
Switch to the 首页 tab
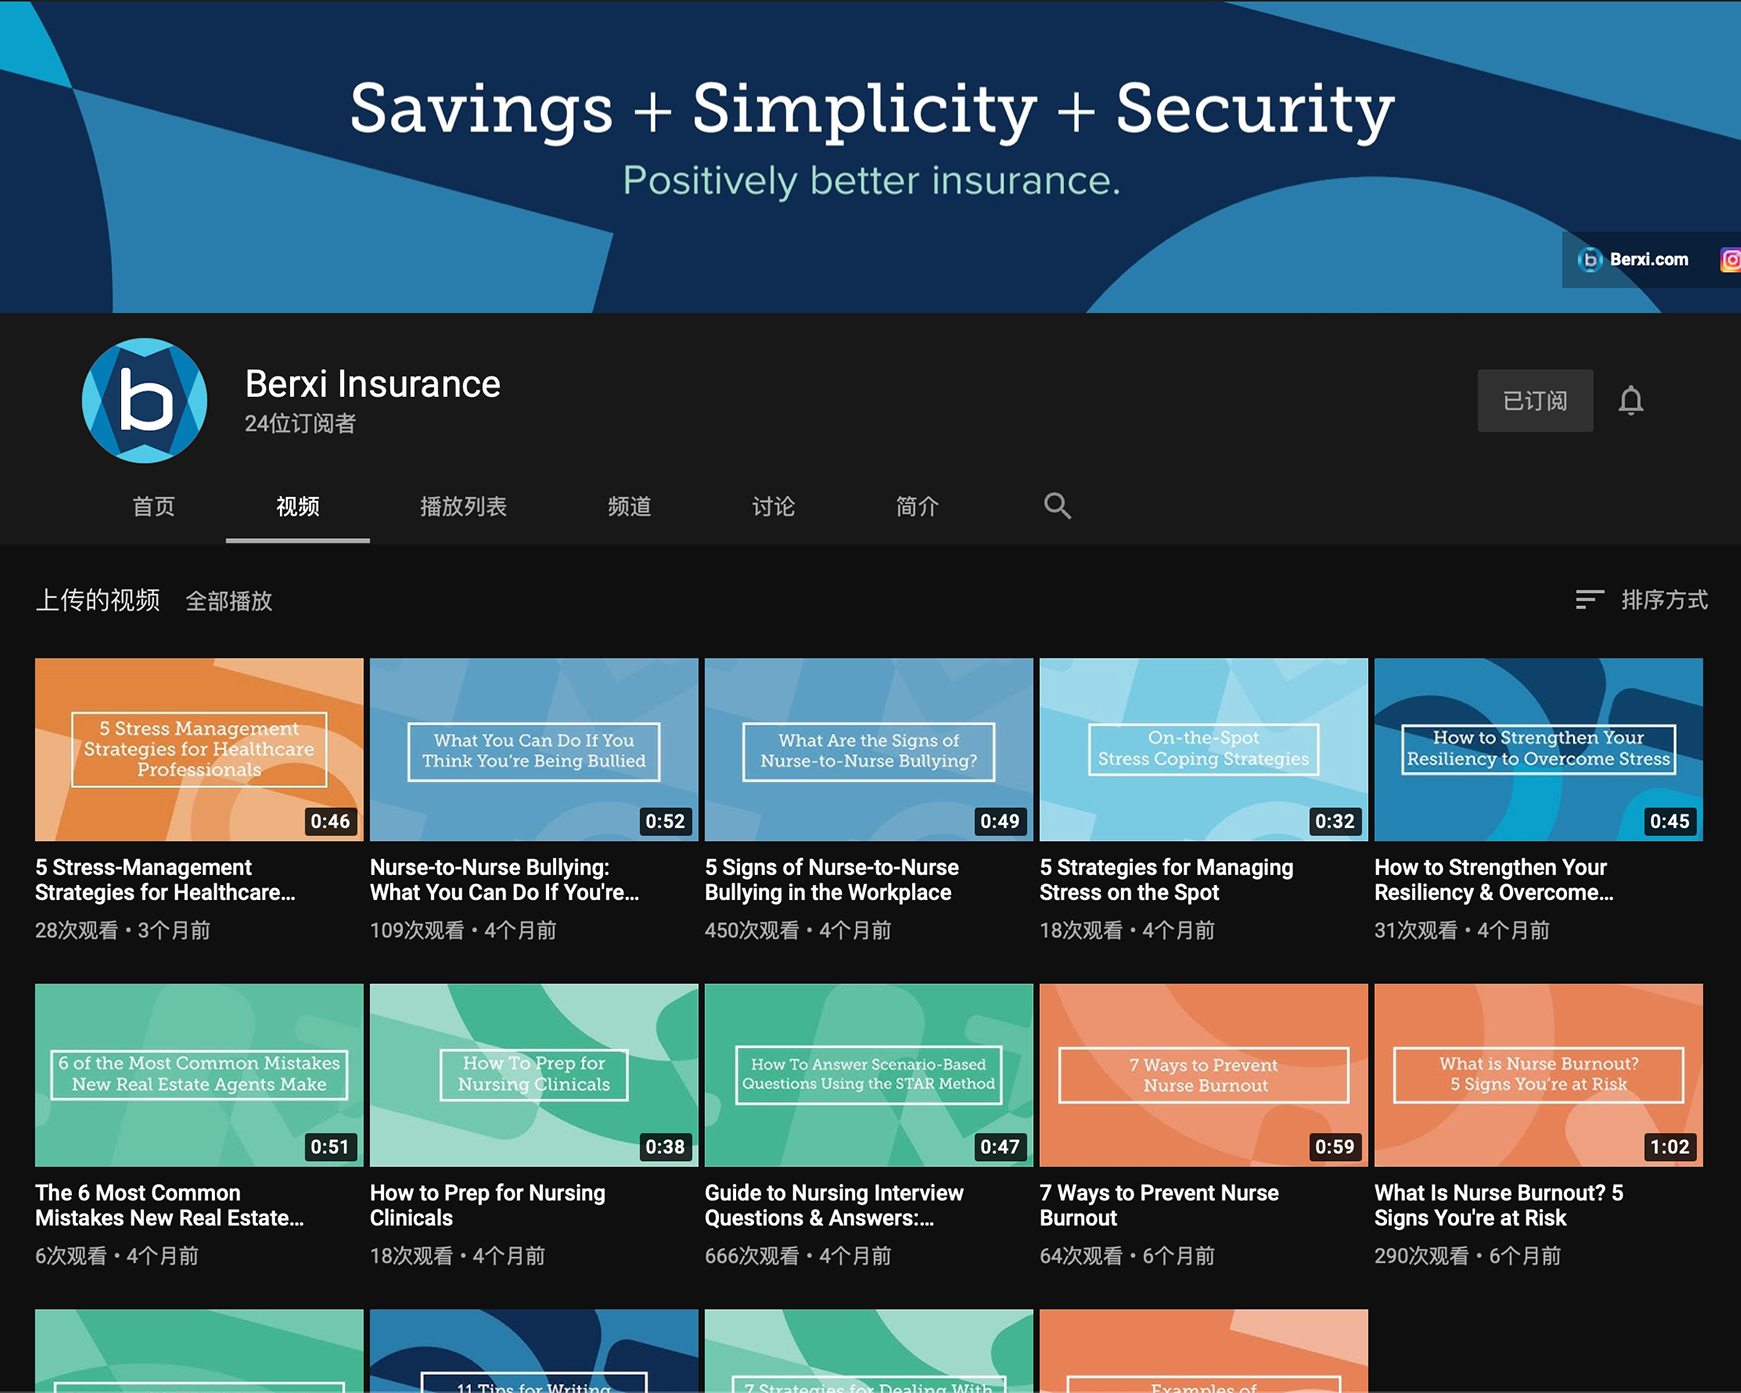(154, 507)
